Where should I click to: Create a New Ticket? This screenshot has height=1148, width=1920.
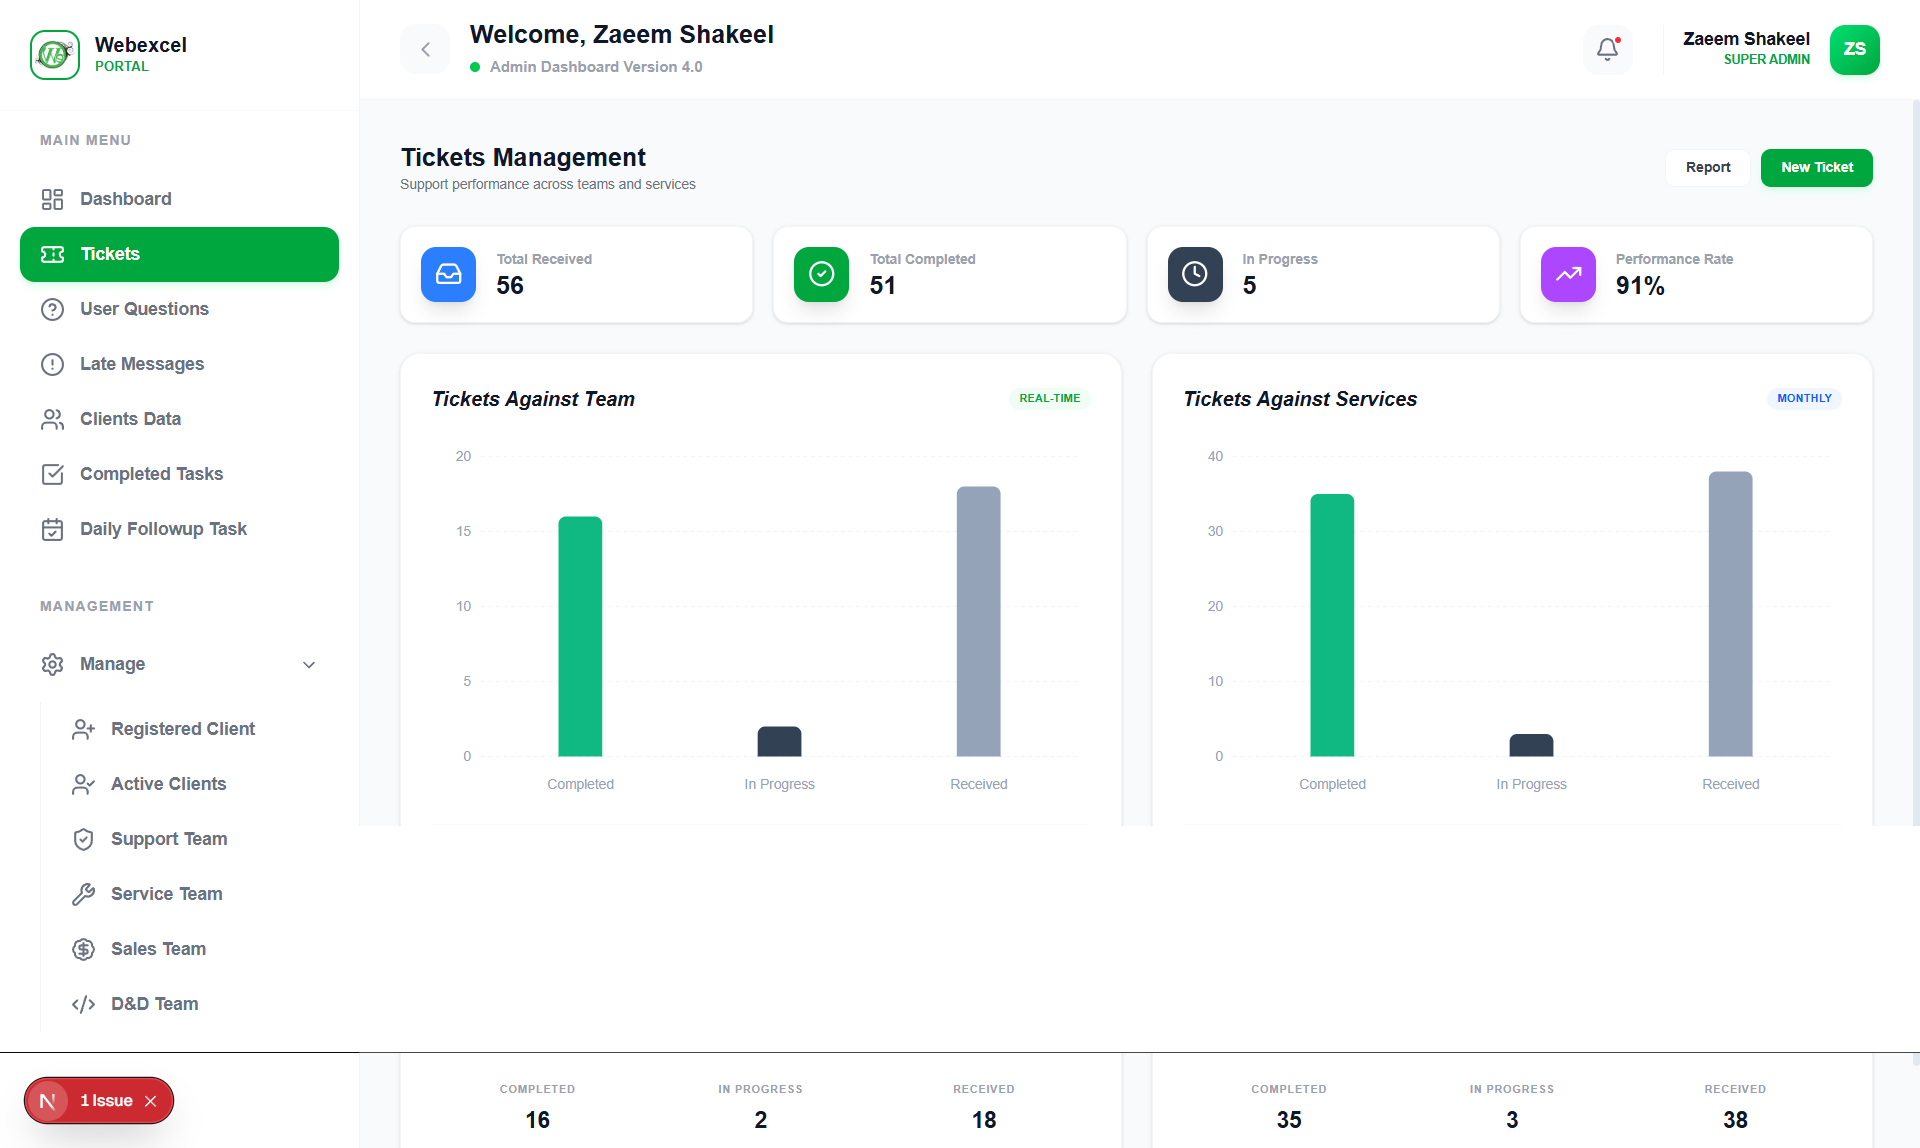click(x=1816, y=167)
